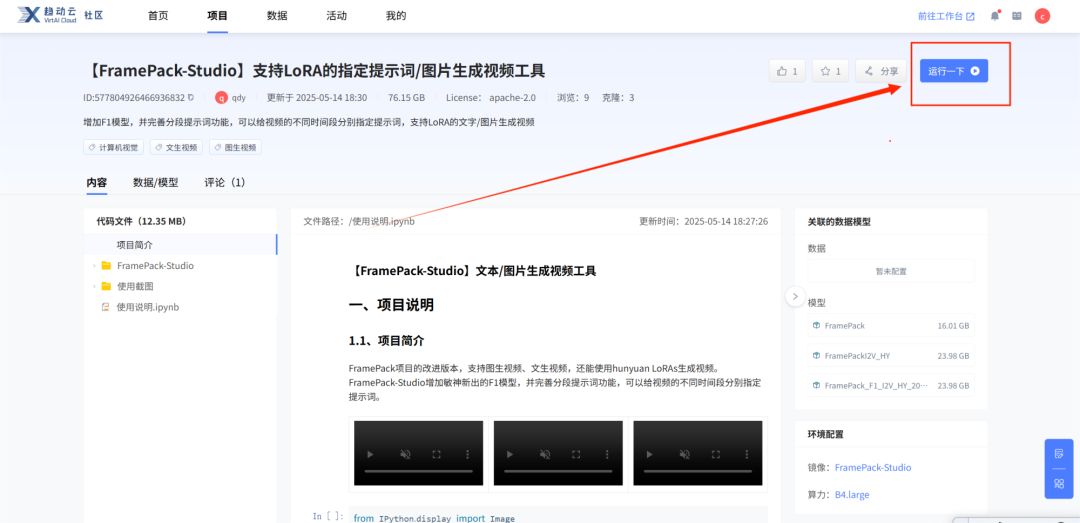Click the 使用截图 folder icon
This screenshot has width=1080, height=523.
(106, 286)
